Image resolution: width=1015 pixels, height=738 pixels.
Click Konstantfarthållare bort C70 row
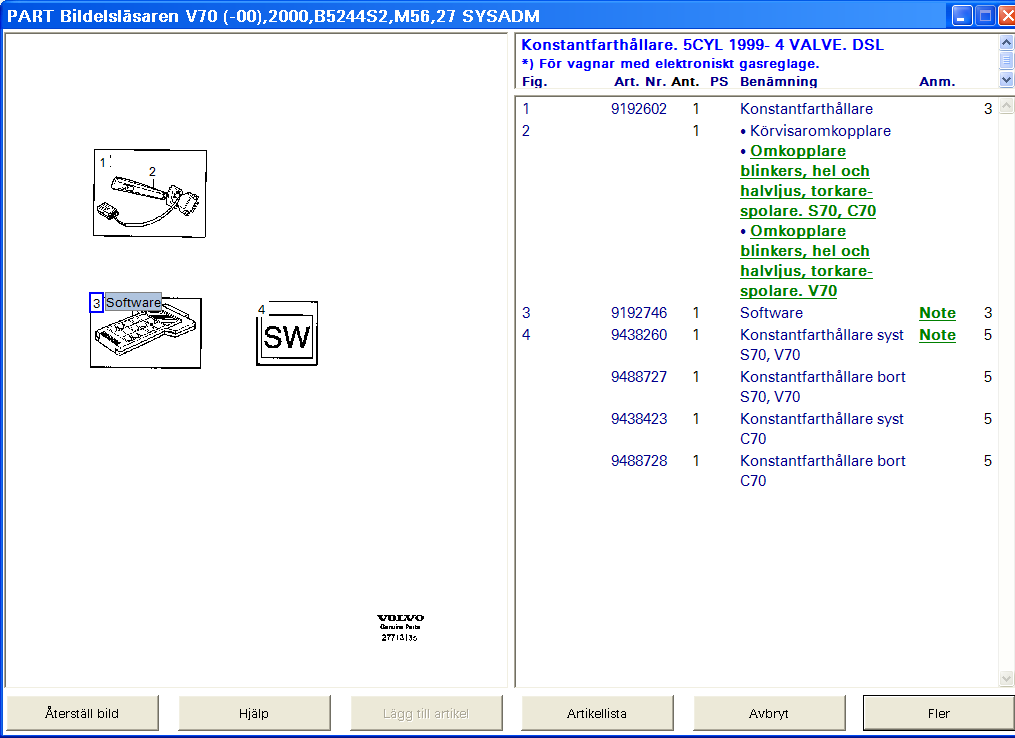point(822,471)
